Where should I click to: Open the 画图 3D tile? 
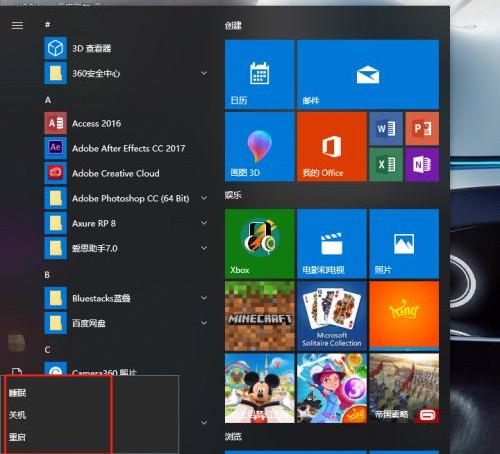260,147
